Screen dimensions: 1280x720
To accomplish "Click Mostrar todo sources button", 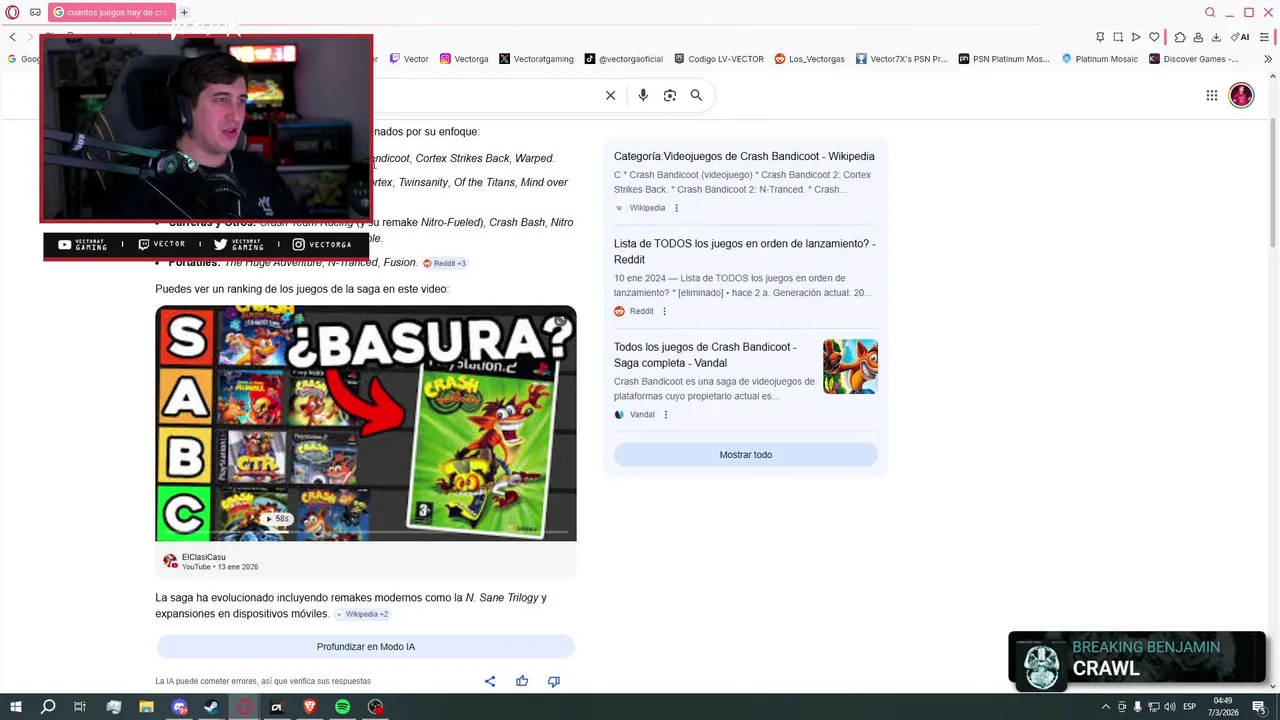I will click(746, 455).
